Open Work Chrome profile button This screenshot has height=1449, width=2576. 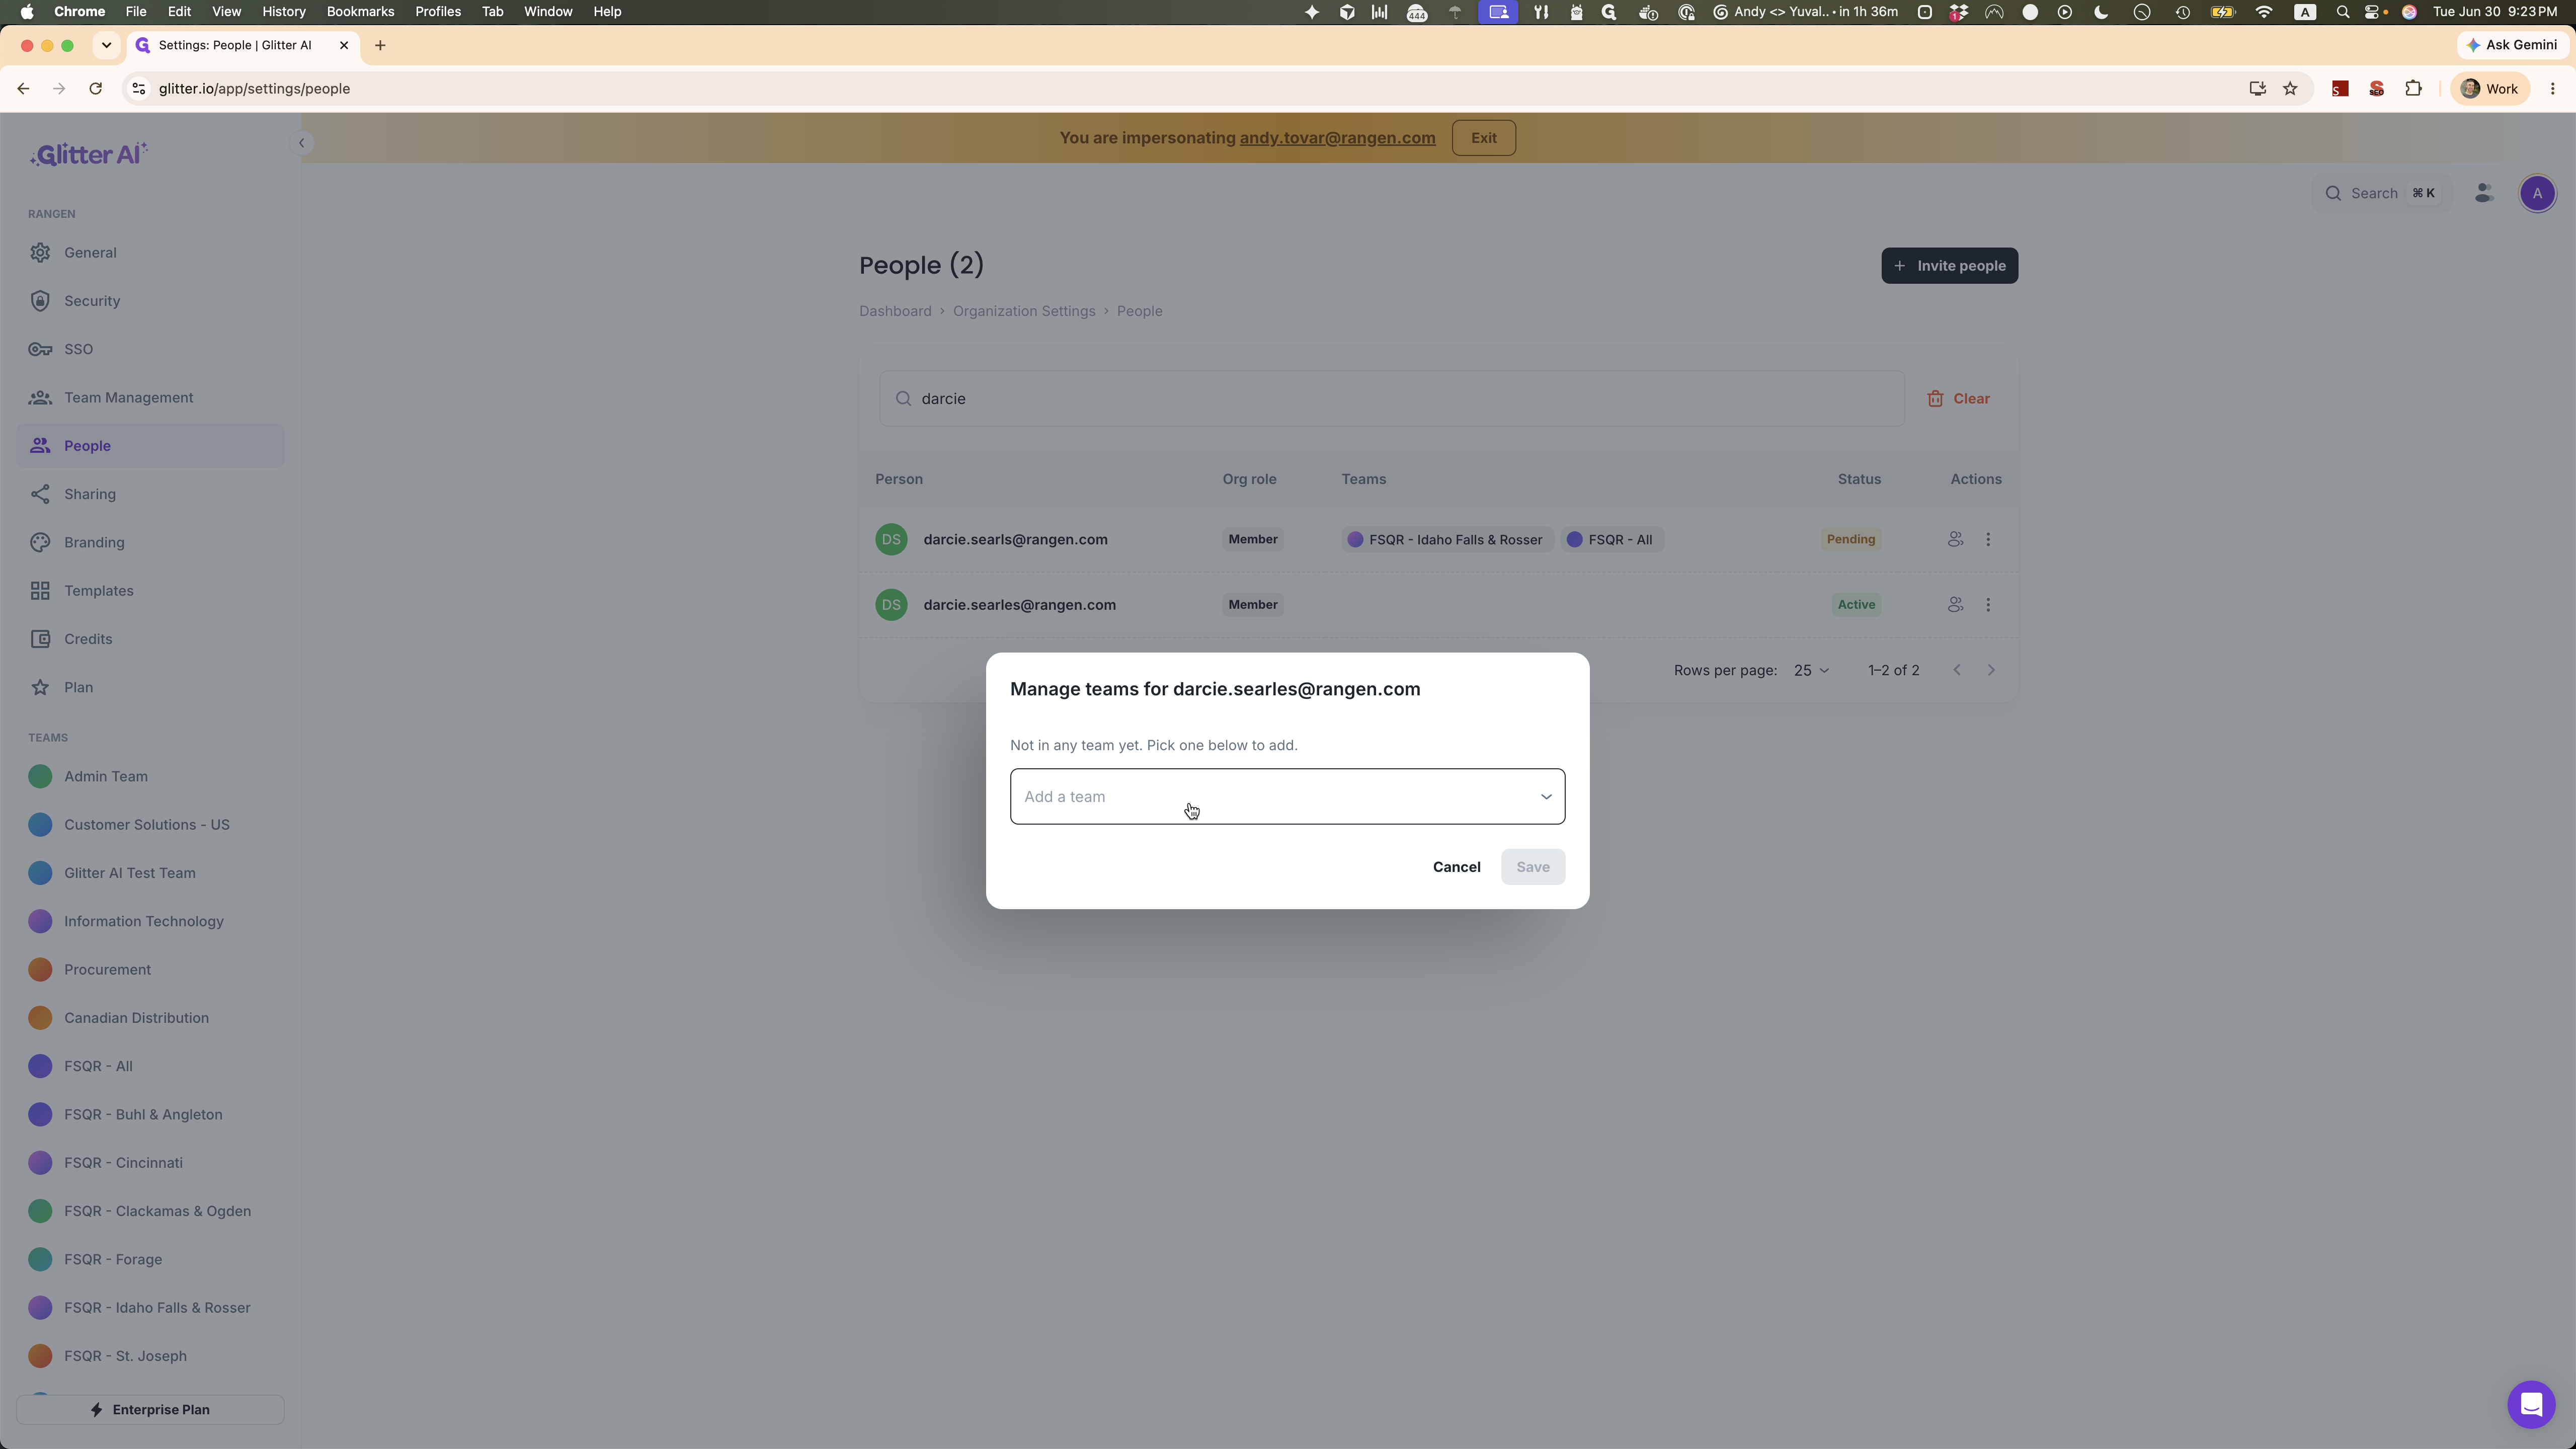tap(2489, 89)
